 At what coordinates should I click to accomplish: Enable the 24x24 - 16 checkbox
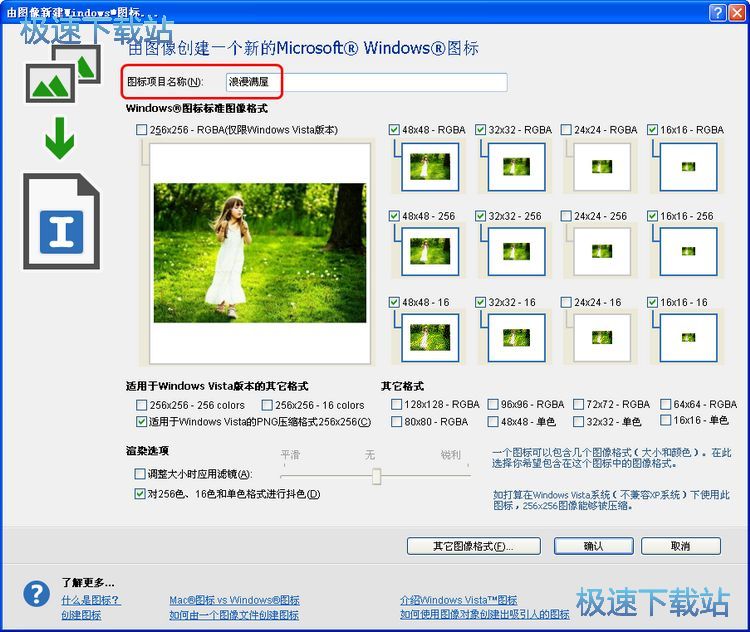pyautogui.click(x=566, y=302)
